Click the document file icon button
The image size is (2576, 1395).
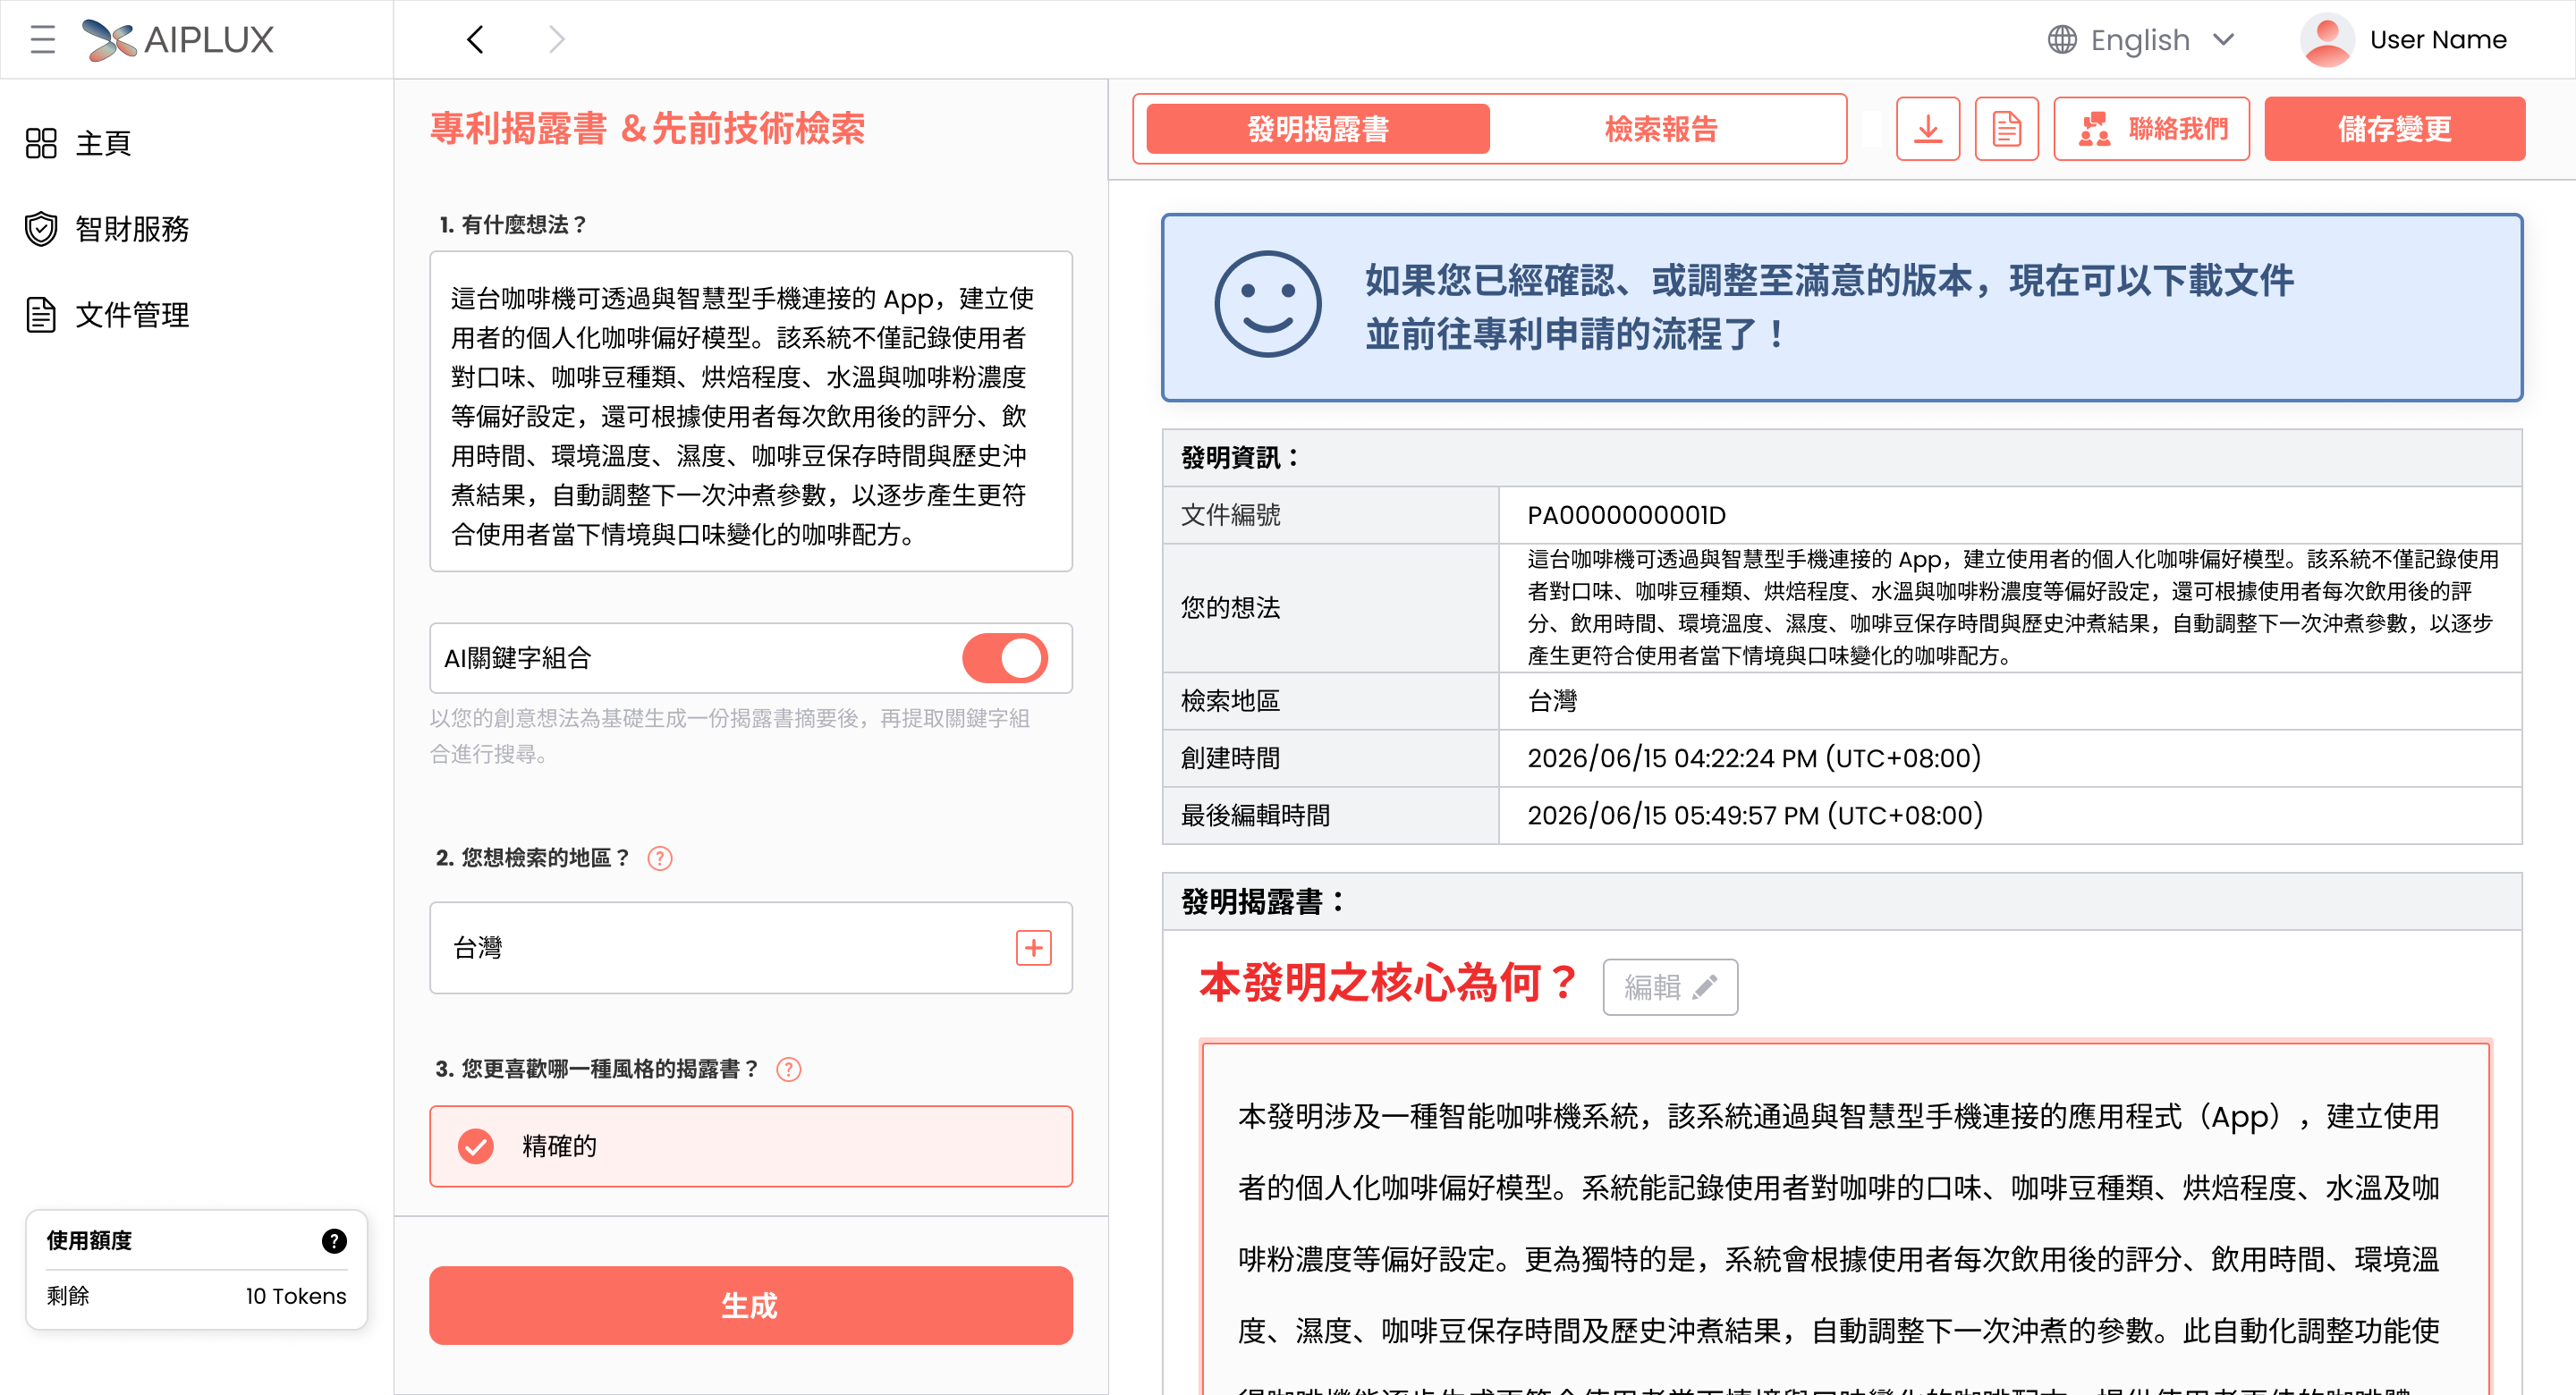point(2006,129)
